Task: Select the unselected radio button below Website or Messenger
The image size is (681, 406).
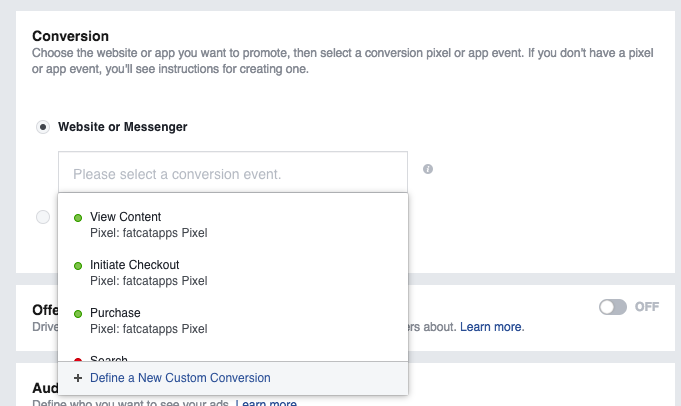Action: pyautogui.click(x=42, y=216)
